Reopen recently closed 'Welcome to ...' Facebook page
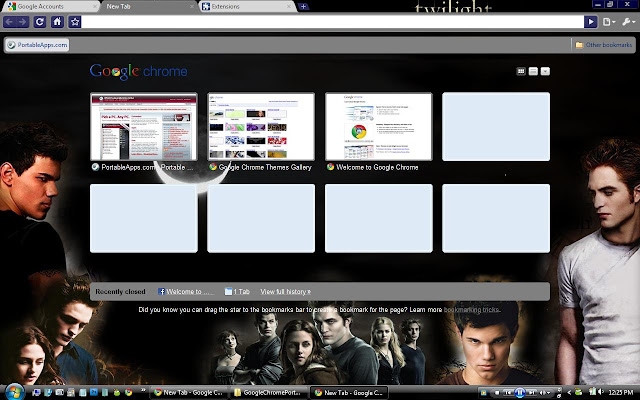 tap(186, 291)
